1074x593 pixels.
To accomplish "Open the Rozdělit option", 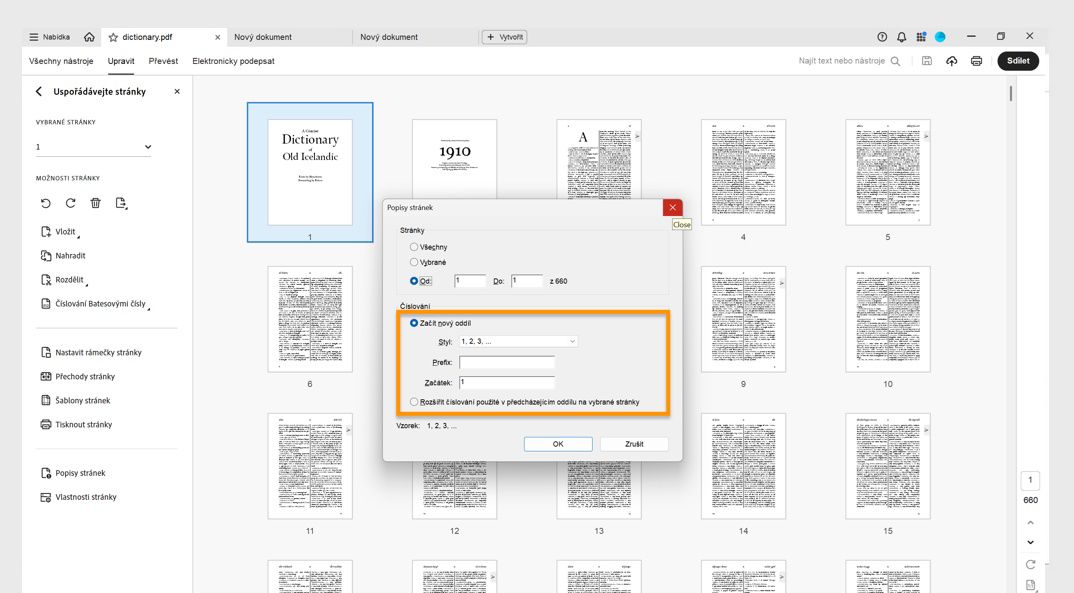I will pyautogui.click(x=64, y=279).
